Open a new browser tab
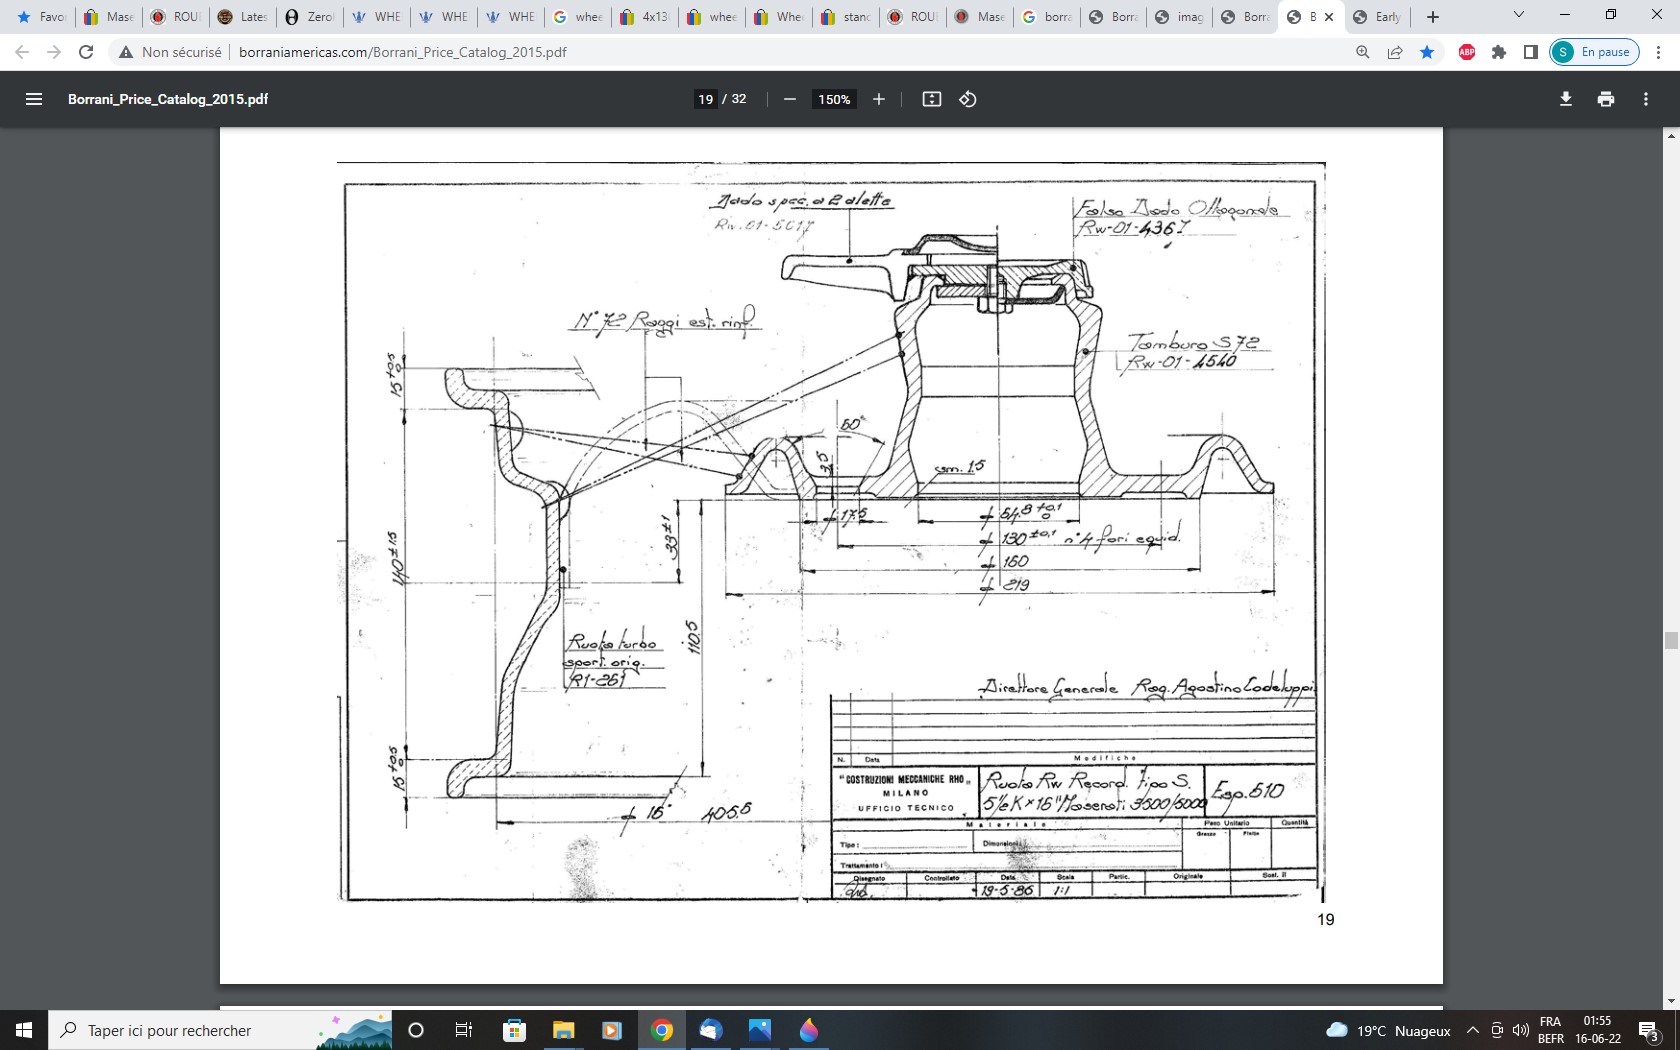The height and width of the screenshot is (1050, 1680). click(x=1433, y=17)
